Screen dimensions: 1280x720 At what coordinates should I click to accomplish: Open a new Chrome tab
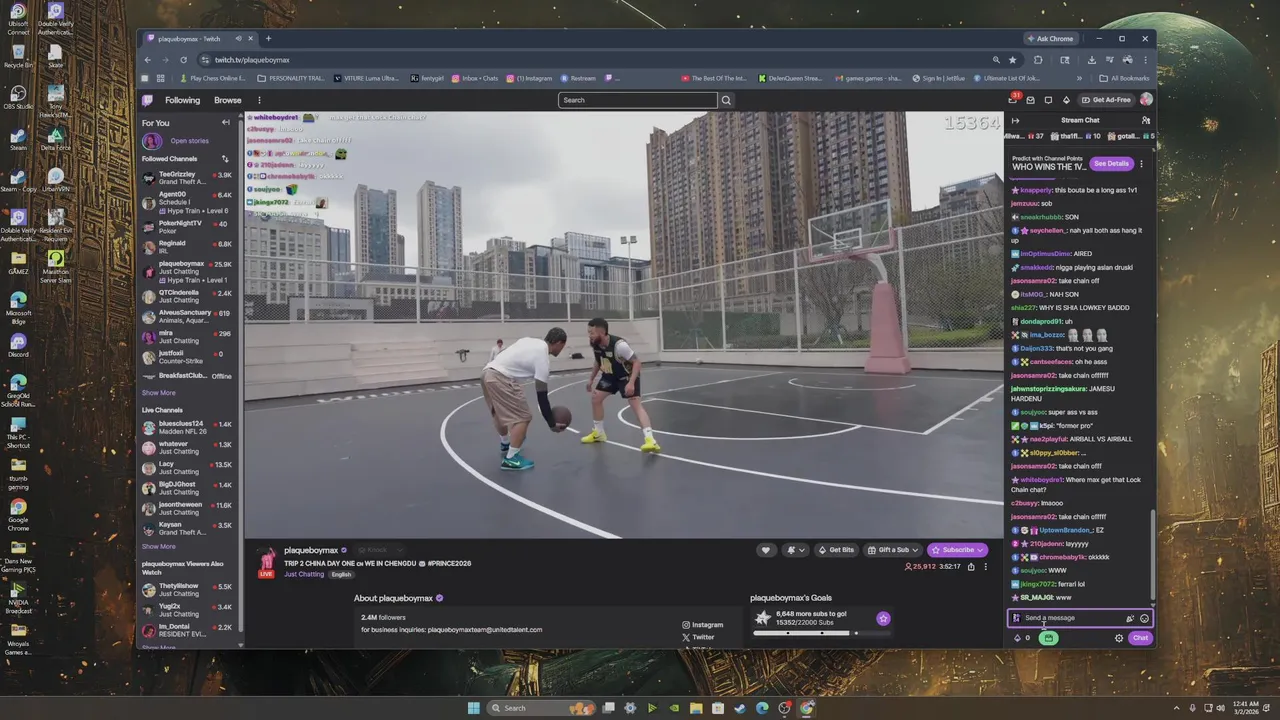click(268, 39)
